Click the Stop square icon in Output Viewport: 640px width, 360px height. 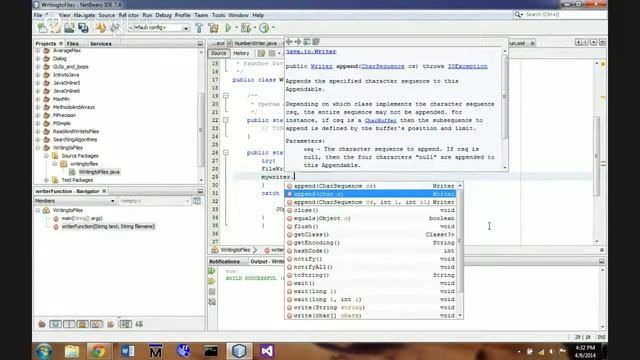point(212,291)
